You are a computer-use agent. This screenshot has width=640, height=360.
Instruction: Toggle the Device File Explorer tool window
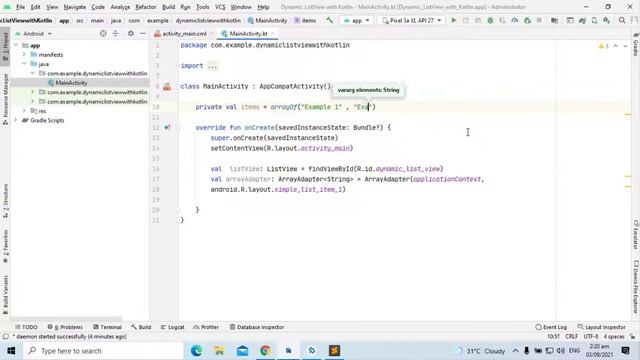(x=636, y=287)
